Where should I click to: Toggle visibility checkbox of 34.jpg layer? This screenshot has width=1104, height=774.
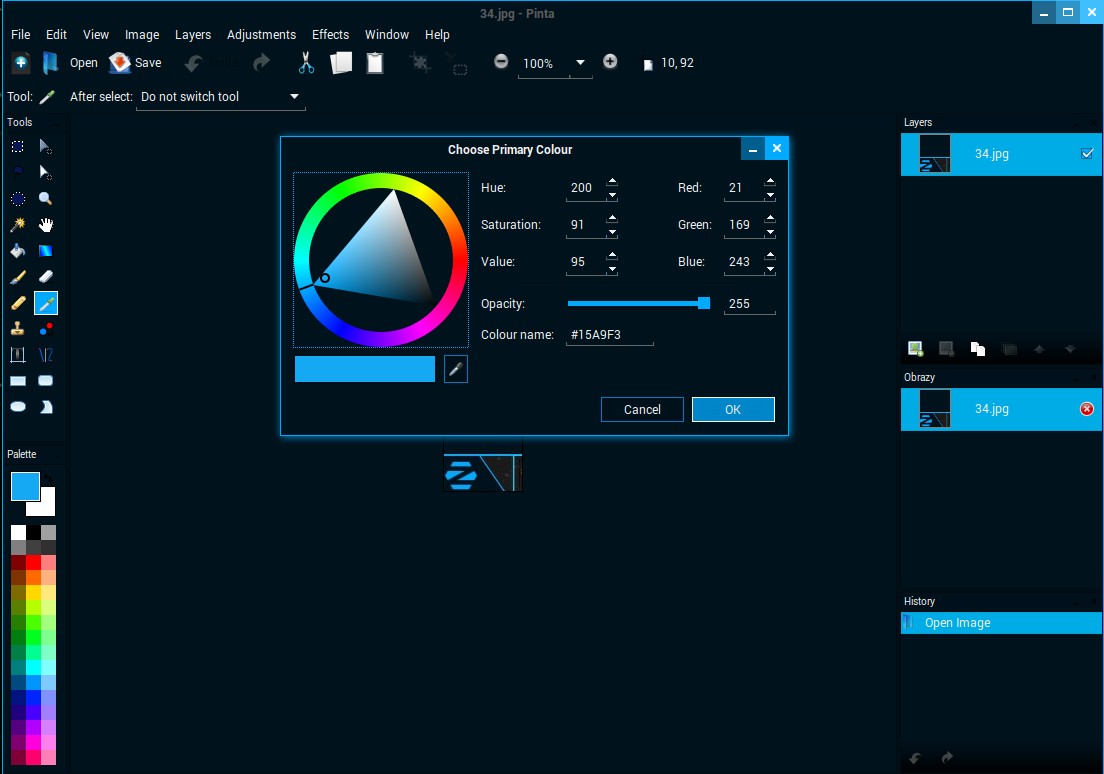(x=1087, y=154)
